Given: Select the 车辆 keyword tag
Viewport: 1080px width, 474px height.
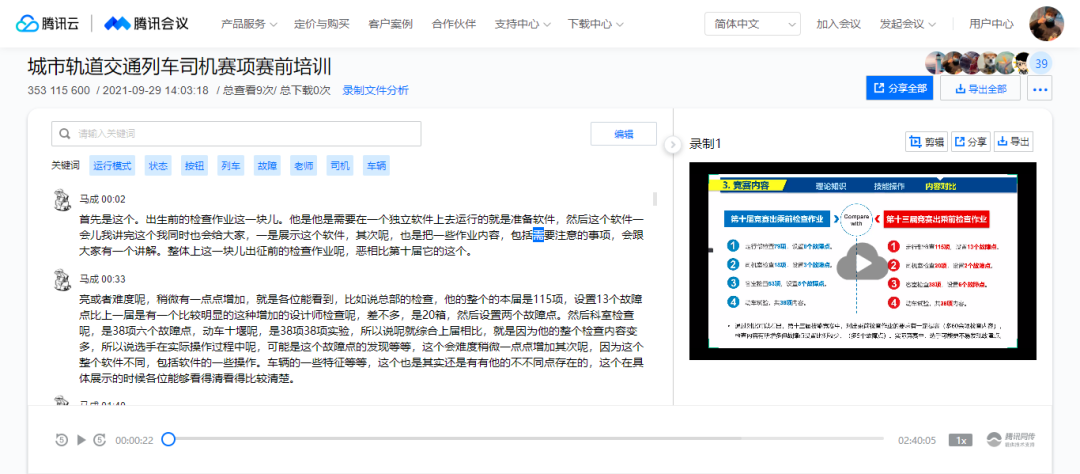Looking at the screenshot, I should 377,166.
